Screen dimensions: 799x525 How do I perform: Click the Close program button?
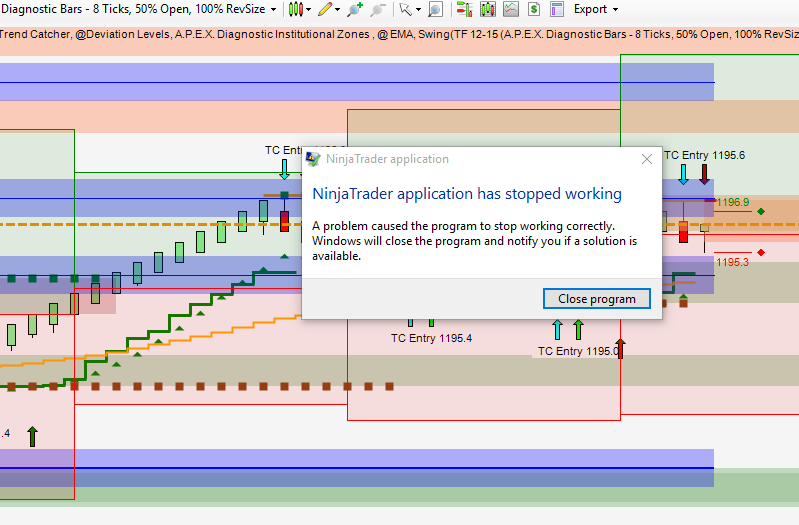pyautogui.click(x=597, y=299)
